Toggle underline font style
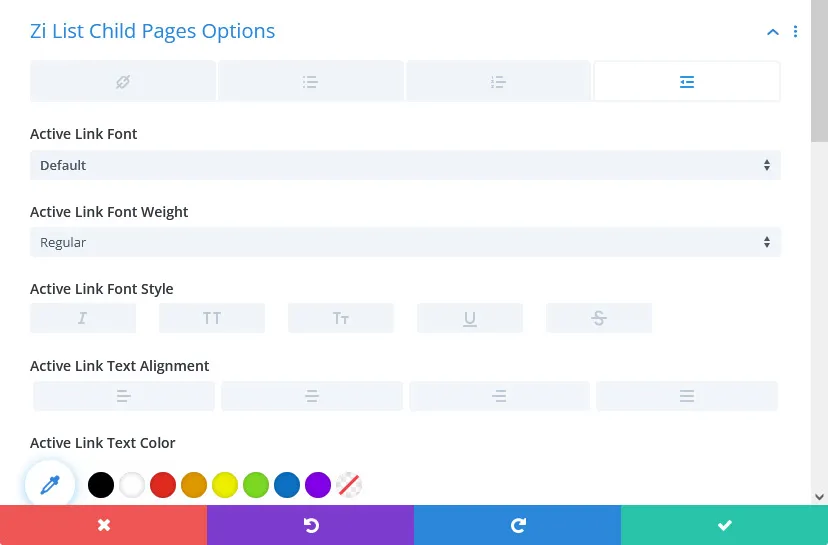Image resolution: width=828 pixels, height=545 pixels. [x=470, y=318]
